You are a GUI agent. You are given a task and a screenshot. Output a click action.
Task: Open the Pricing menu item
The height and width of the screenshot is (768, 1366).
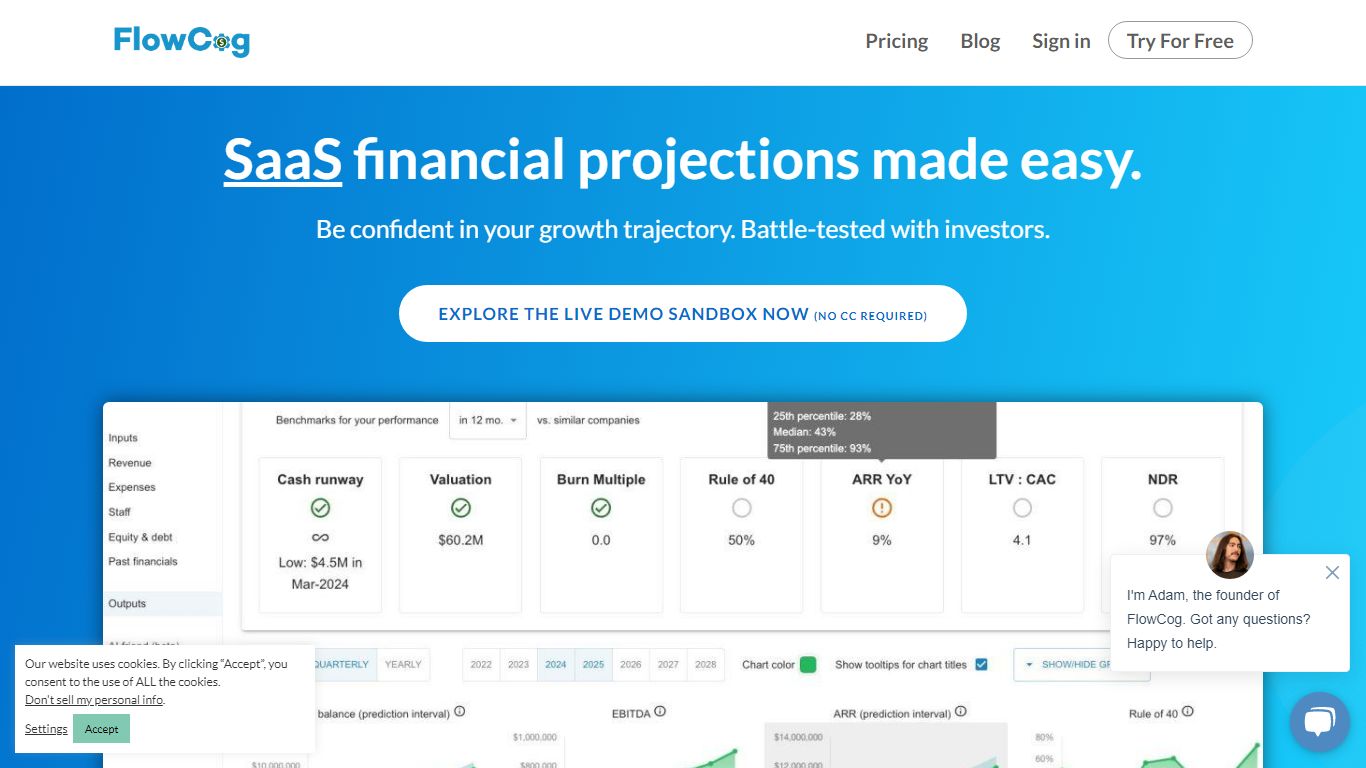click(x=896, y=41)
